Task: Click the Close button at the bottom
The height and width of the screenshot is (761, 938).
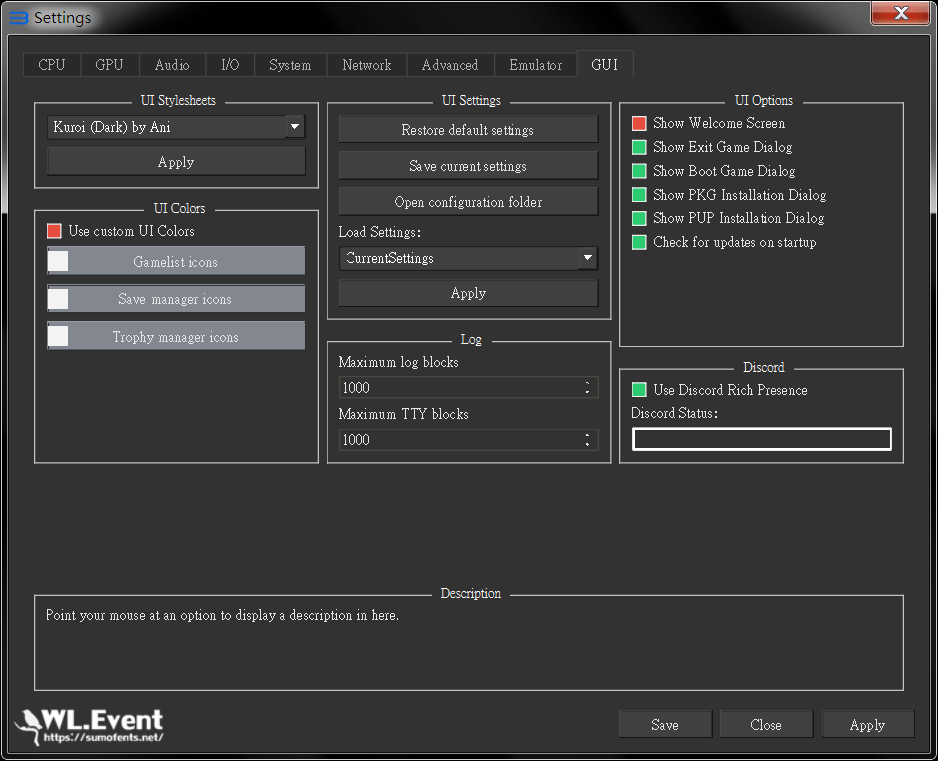Action: pyautogui.click(x=766, y=725)
